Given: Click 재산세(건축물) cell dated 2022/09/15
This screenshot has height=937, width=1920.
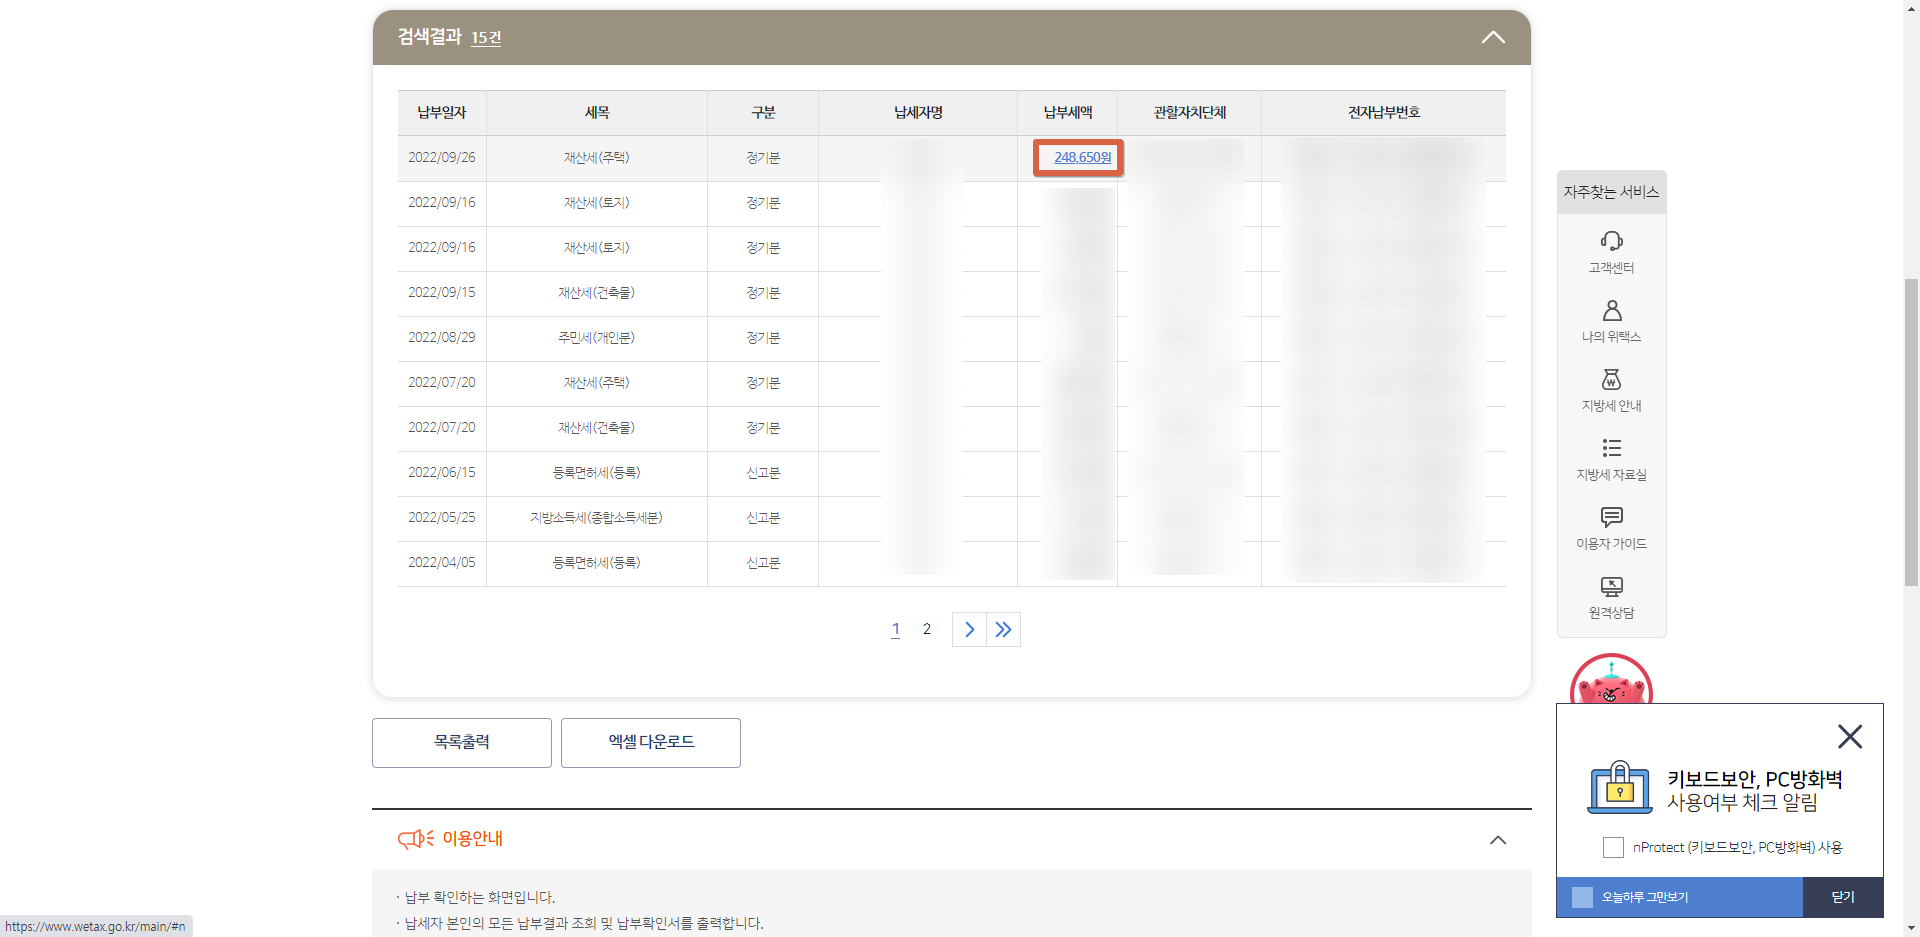Looking at the screenshot, I should pyautogui.click(x=597, y=293).
